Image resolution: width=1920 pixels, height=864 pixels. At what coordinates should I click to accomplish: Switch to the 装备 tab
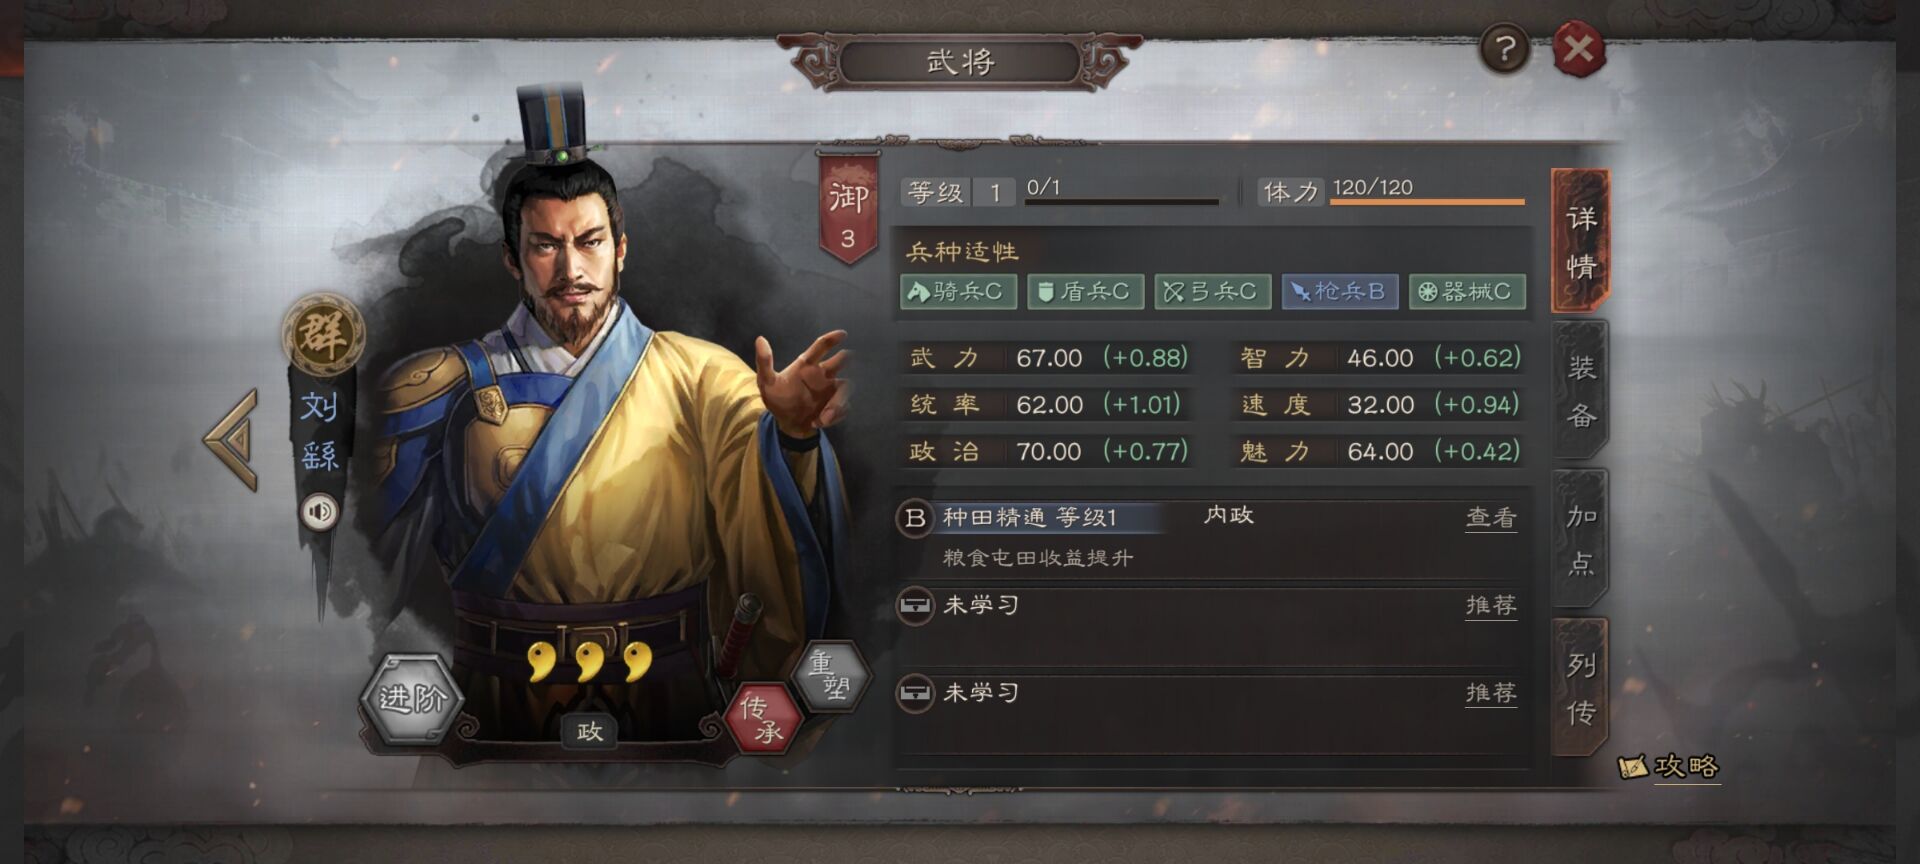pos(1581,391)
